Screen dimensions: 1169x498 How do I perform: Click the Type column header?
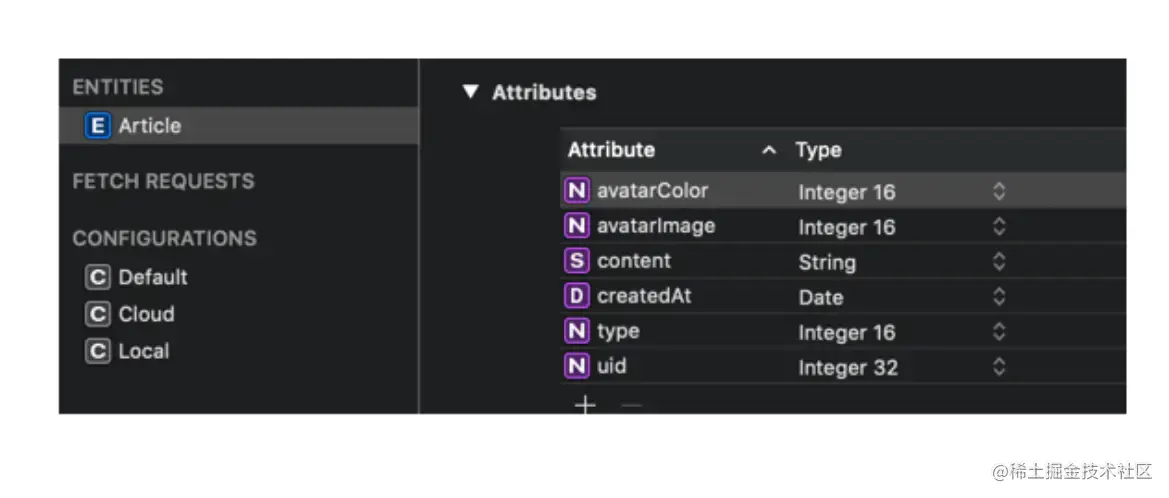coord(818,150)
